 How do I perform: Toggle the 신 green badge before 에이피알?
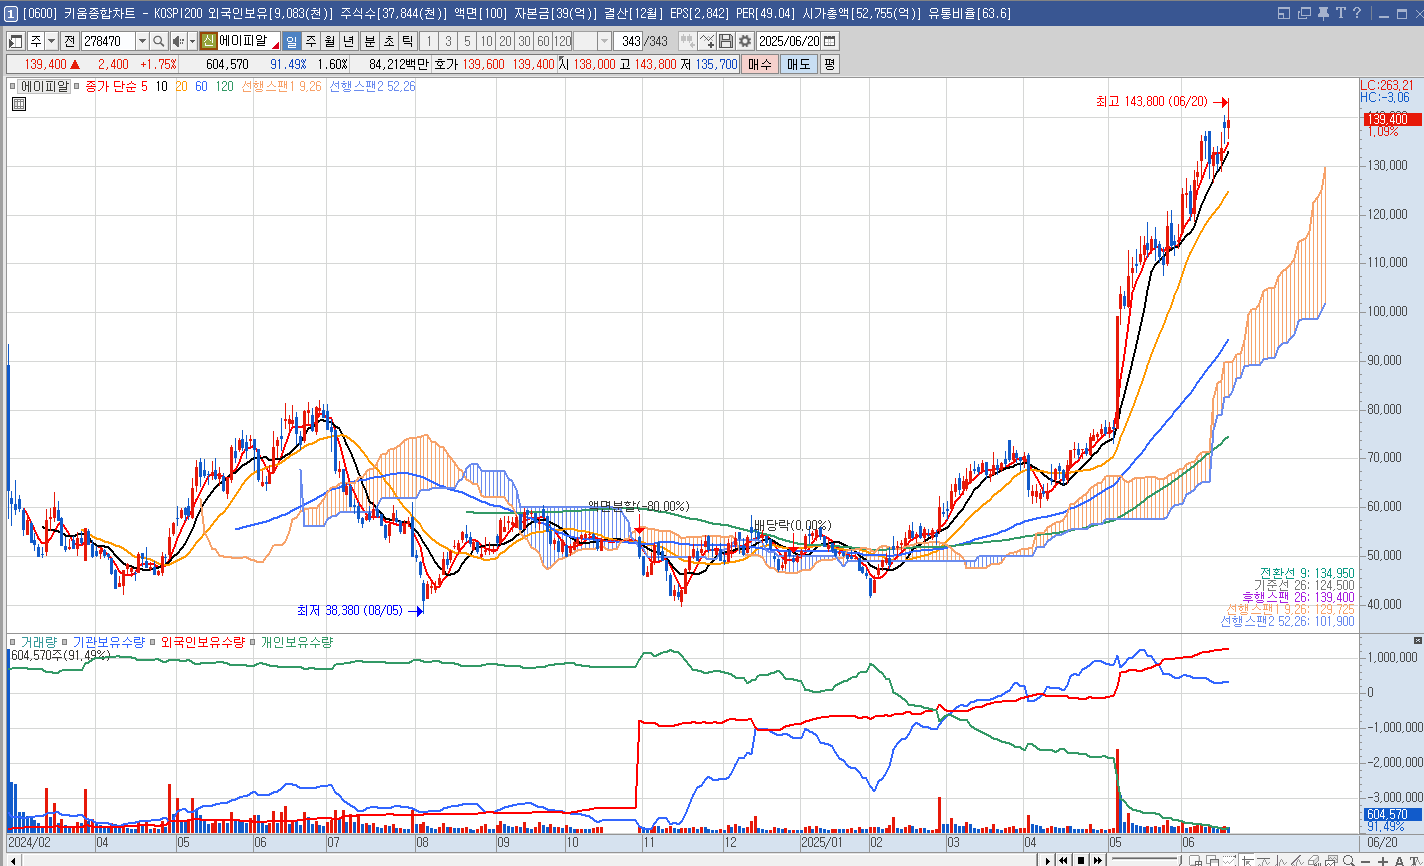coord(209,41)
